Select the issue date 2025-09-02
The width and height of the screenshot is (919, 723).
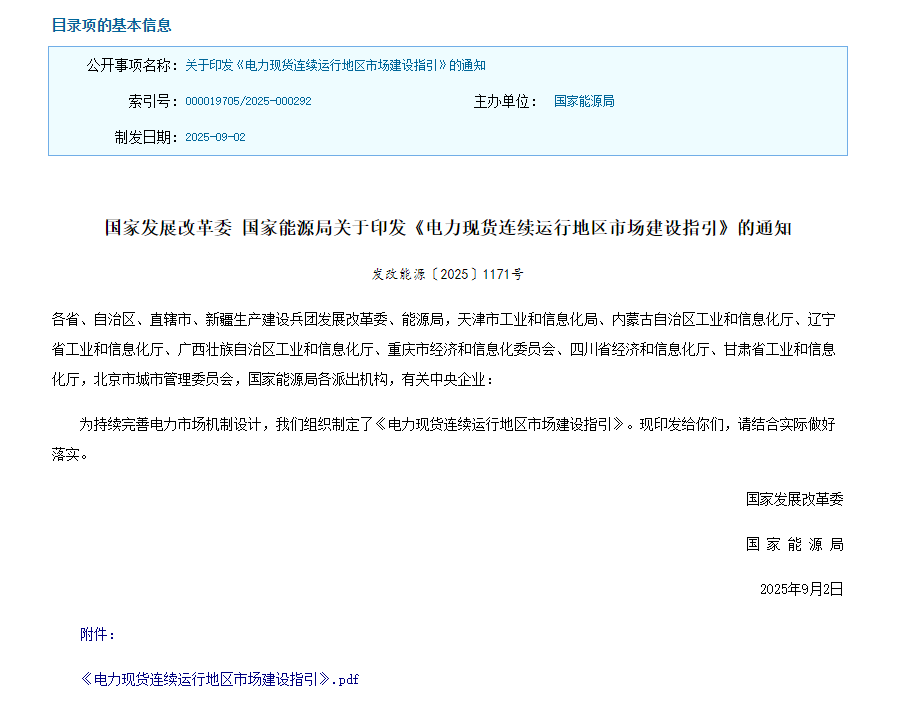[215, 137]
